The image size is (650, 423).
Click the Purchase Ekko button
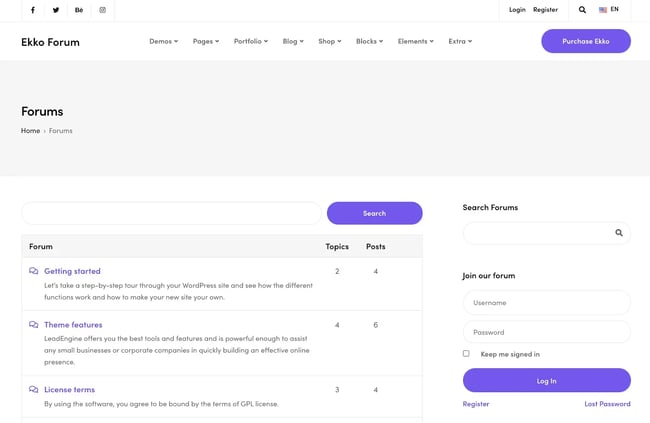coord(585,41)
